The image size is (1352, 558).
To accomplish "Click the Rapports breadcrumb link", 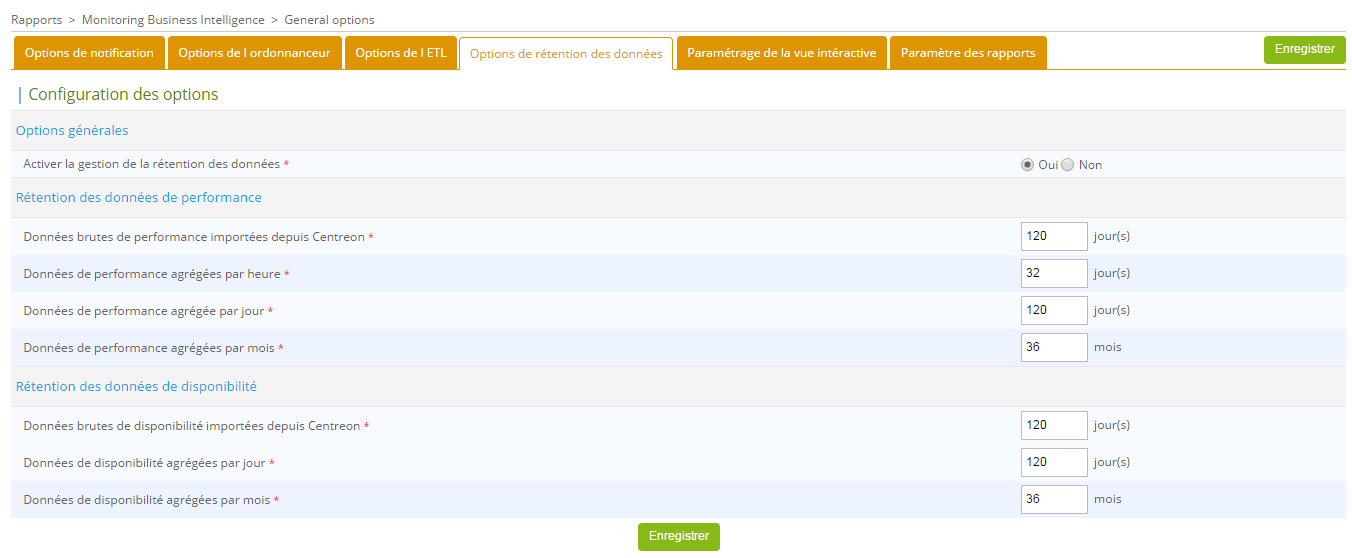I will tap(36, 20).
